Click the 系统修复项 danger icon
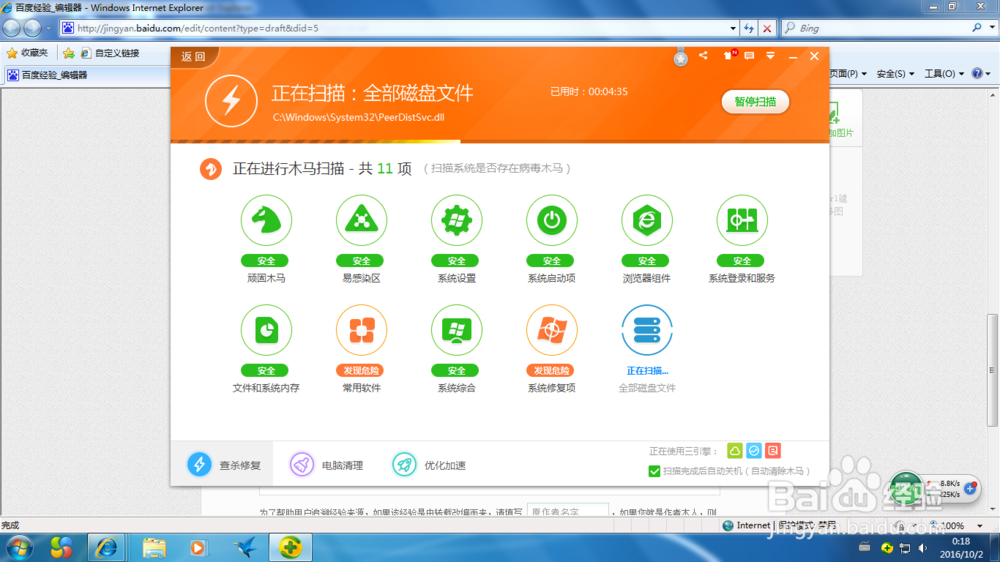Viewport: 1000px width, 562px height. coord(552,330)
